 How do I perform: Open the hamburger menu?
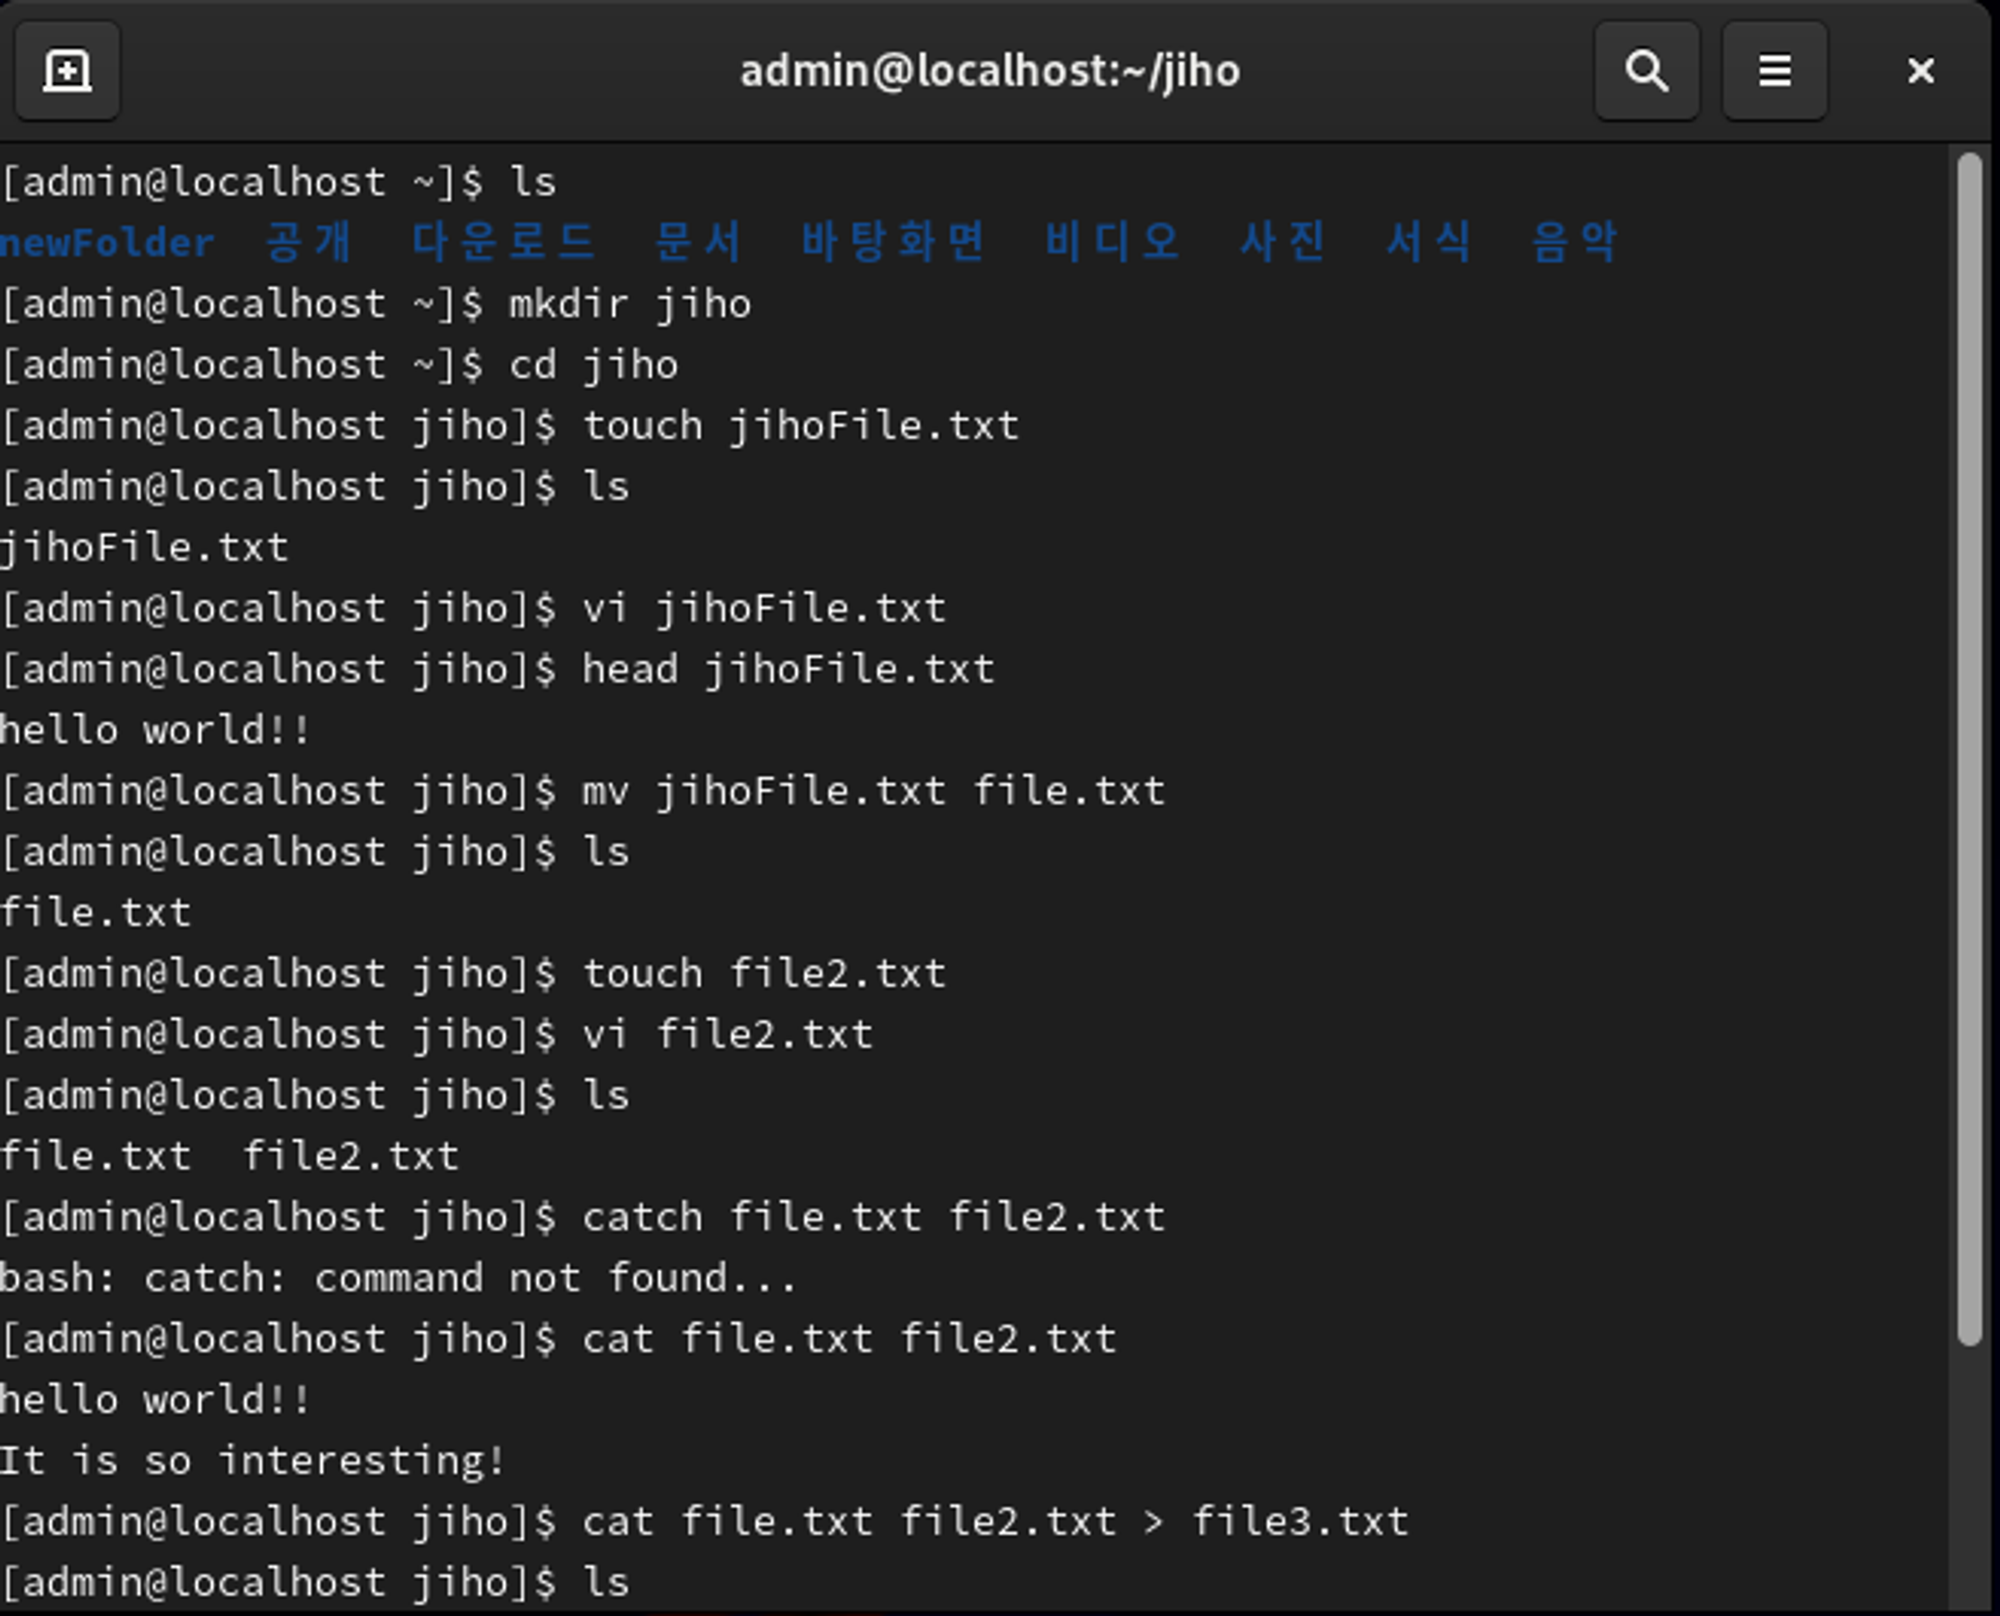1774,71
